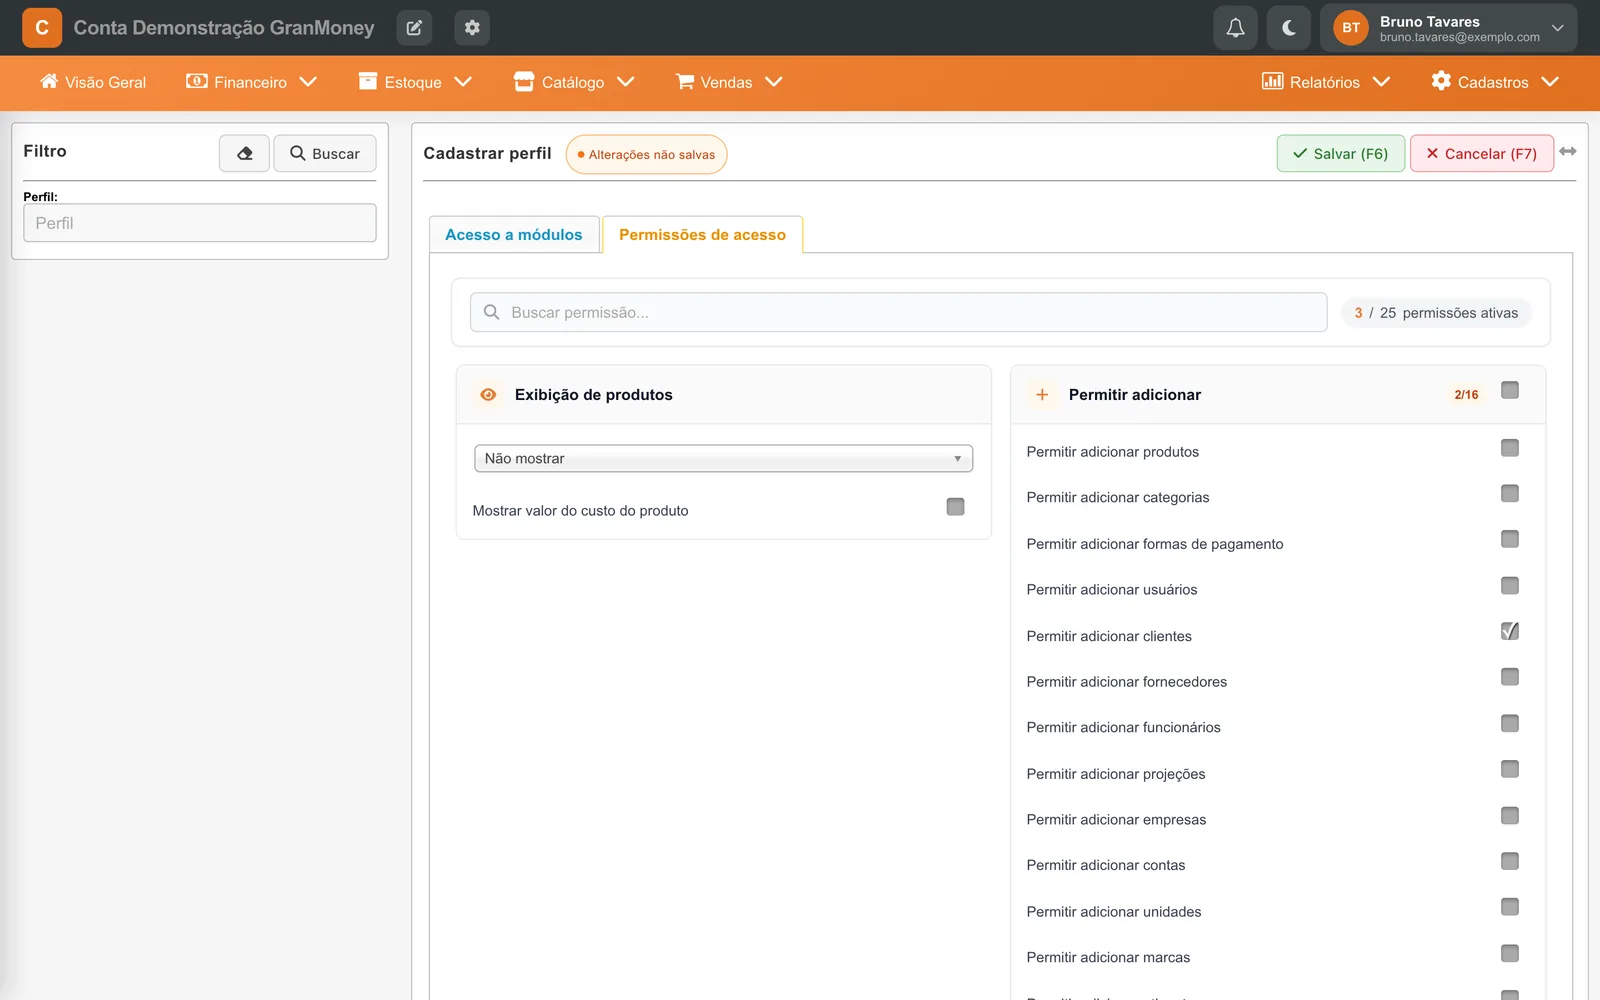Save profile with Salvar (F6)
1600x1000 pixels.
[x=1340, y=153]
